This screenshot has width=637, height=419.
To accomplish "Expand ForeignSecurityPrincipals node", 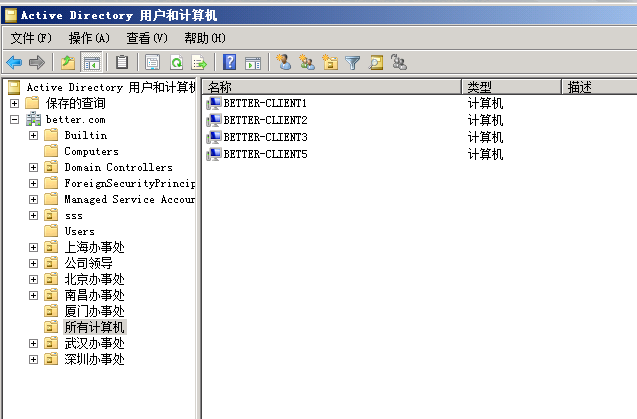I will coord(33,183).
